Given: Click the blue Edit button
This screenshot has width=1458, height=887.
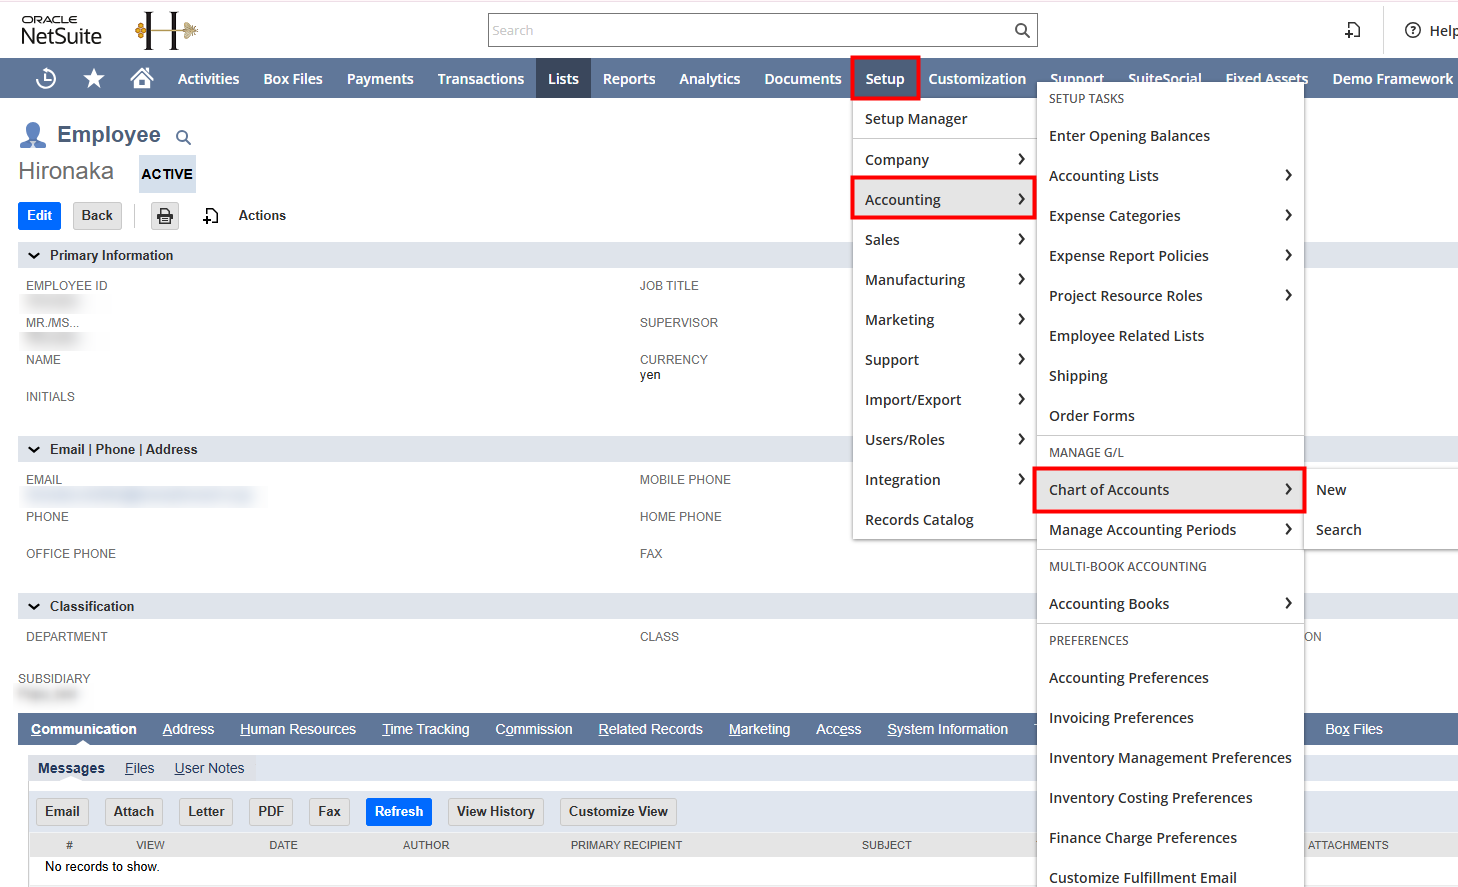Looking at the screenshot, I should 40,216.
